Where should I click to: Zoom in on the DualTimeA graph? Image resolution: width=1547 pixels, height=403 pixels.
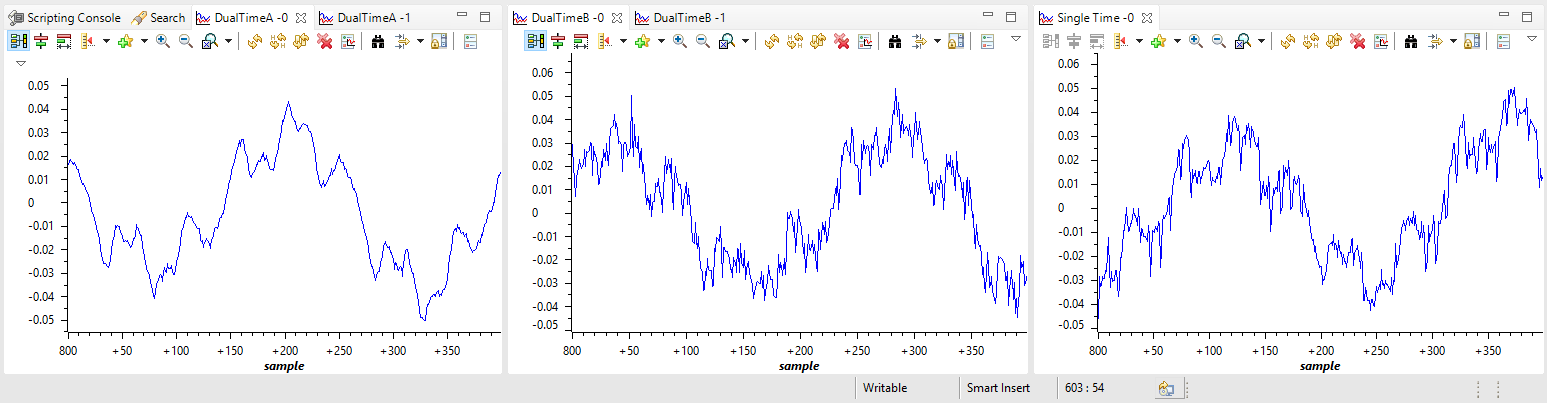click(163, 41)
